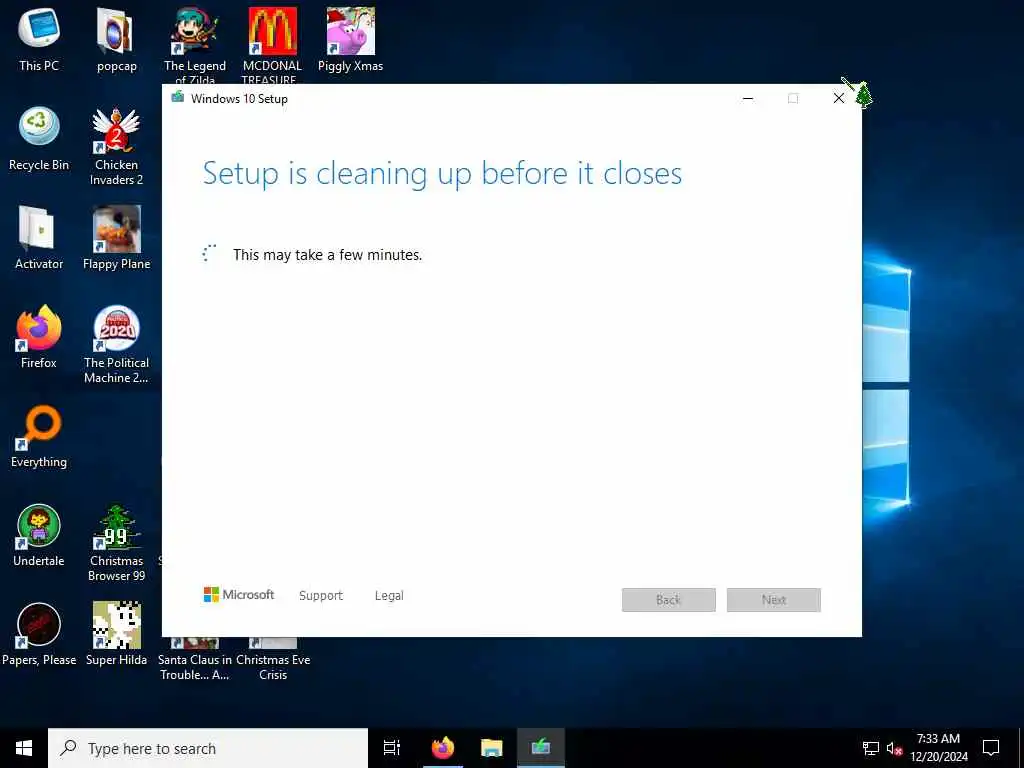The height and width of the screenshot is (768, 1024).
Task: Click the Windows 10 Setup title icon
Action: click(178, 98)
